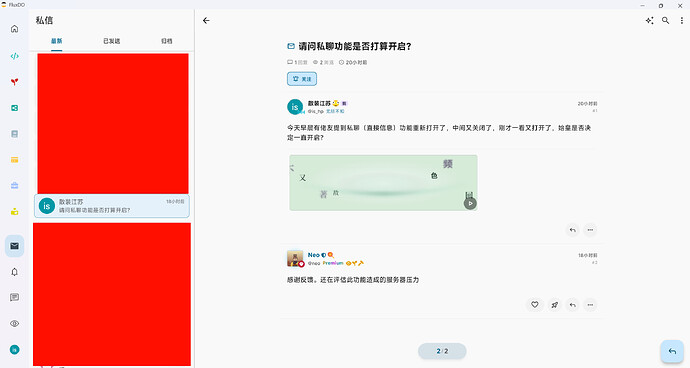Screen dimensions: 690x368
Task: Go back with the arrow icon
Action: click(206, 21)
